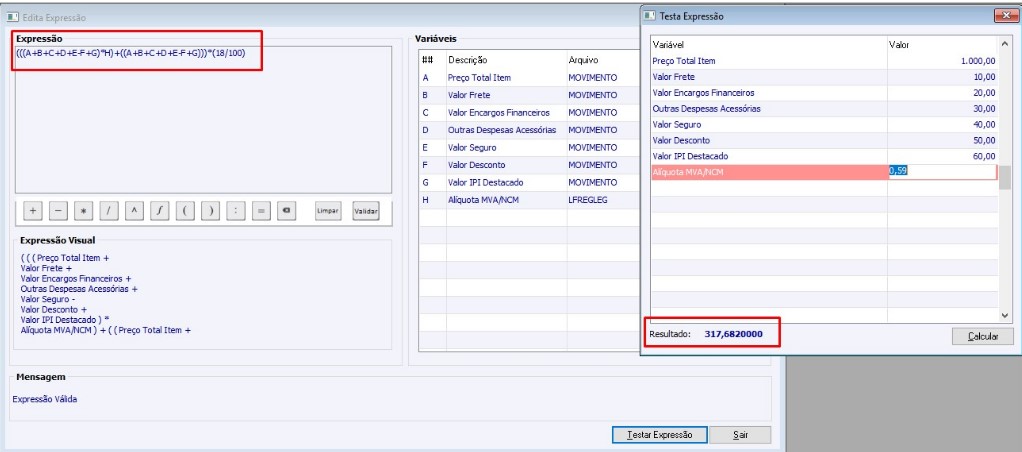Click the function (ƒ) operator button
This screenshot has height=452, width=1022.
160,211
